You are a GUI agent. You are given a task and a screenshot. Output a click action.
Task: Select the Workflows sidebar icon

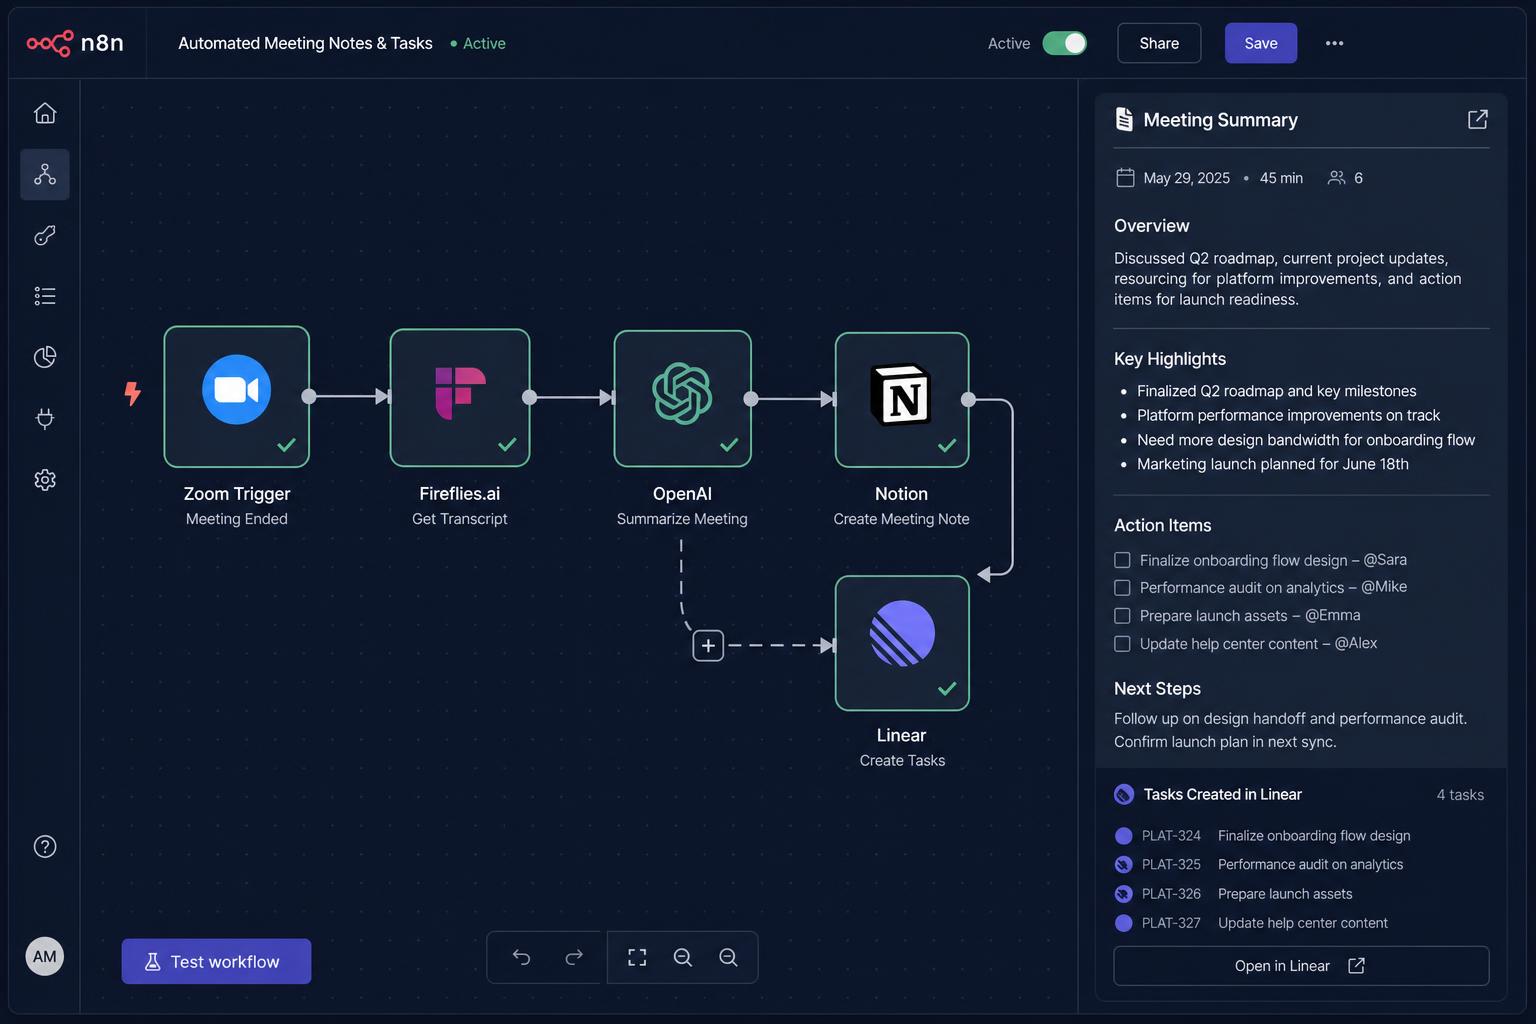click(45, 174)
